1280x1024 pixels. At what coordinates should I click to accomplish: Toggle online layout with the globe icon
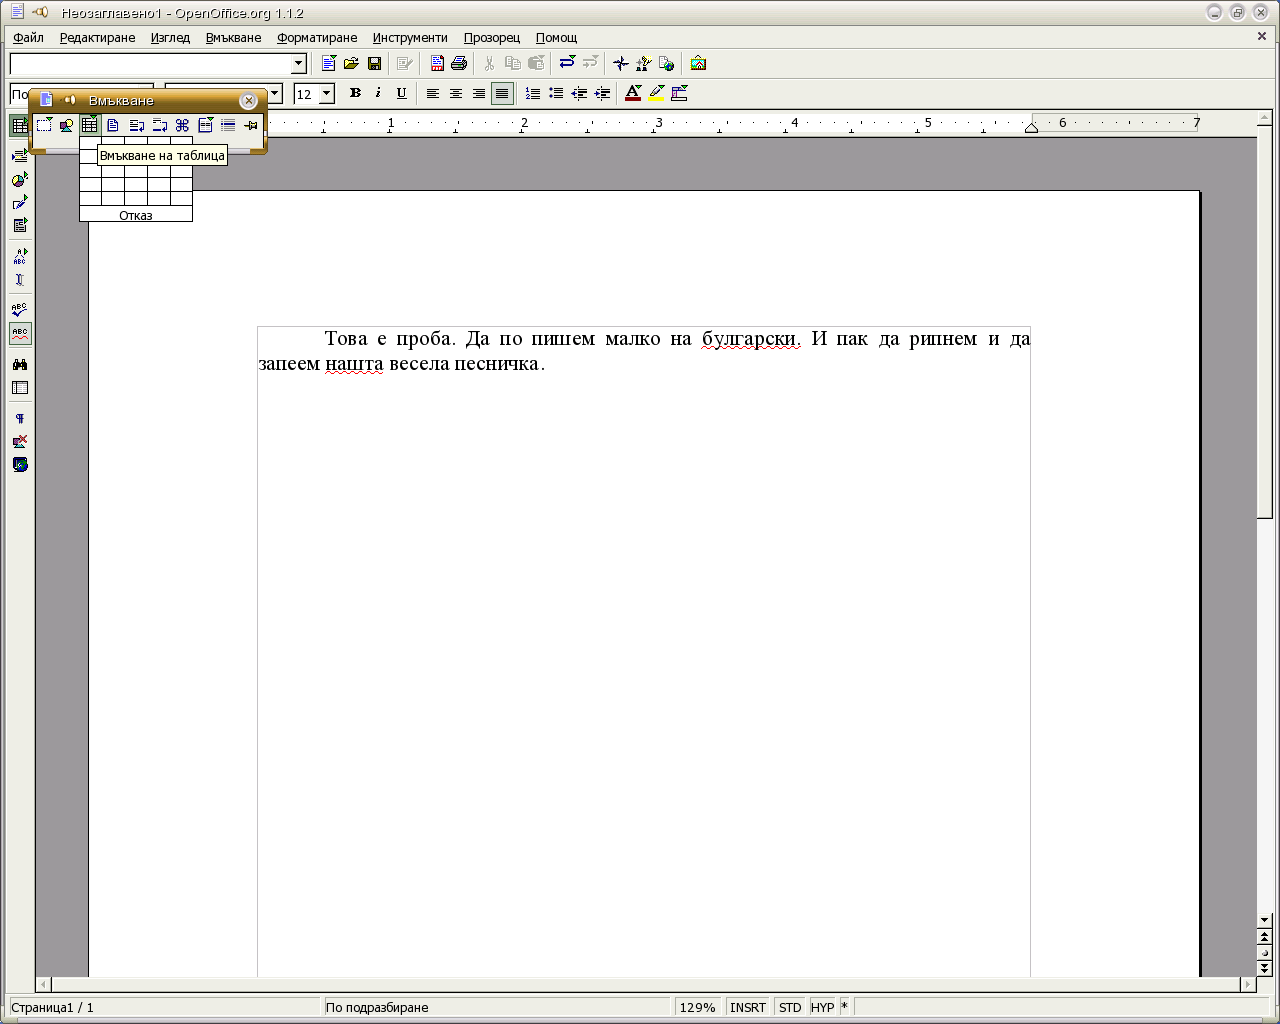pos(20,465)
